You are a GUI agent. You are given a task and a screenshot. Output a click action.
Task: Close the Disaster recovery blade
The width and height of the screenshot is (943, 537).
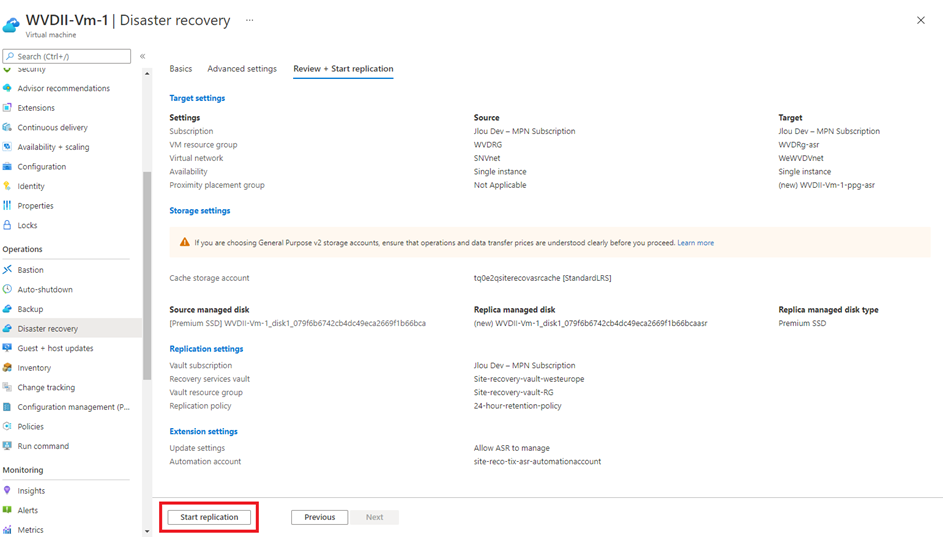point(921,20)
